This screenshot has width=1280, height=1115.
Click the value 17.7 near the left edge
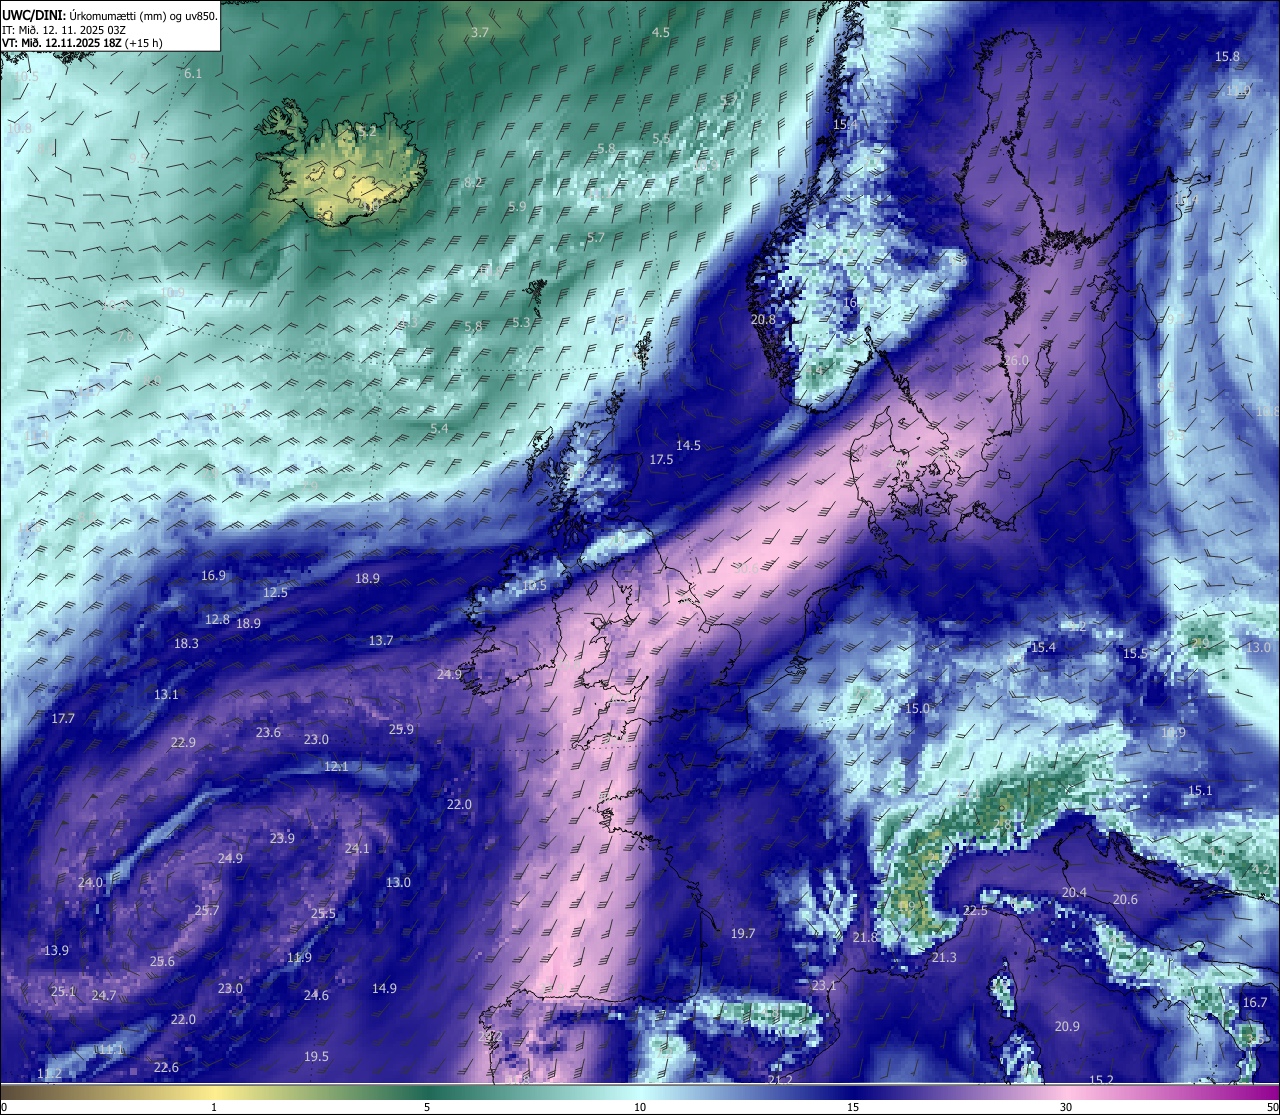(63, 718)
